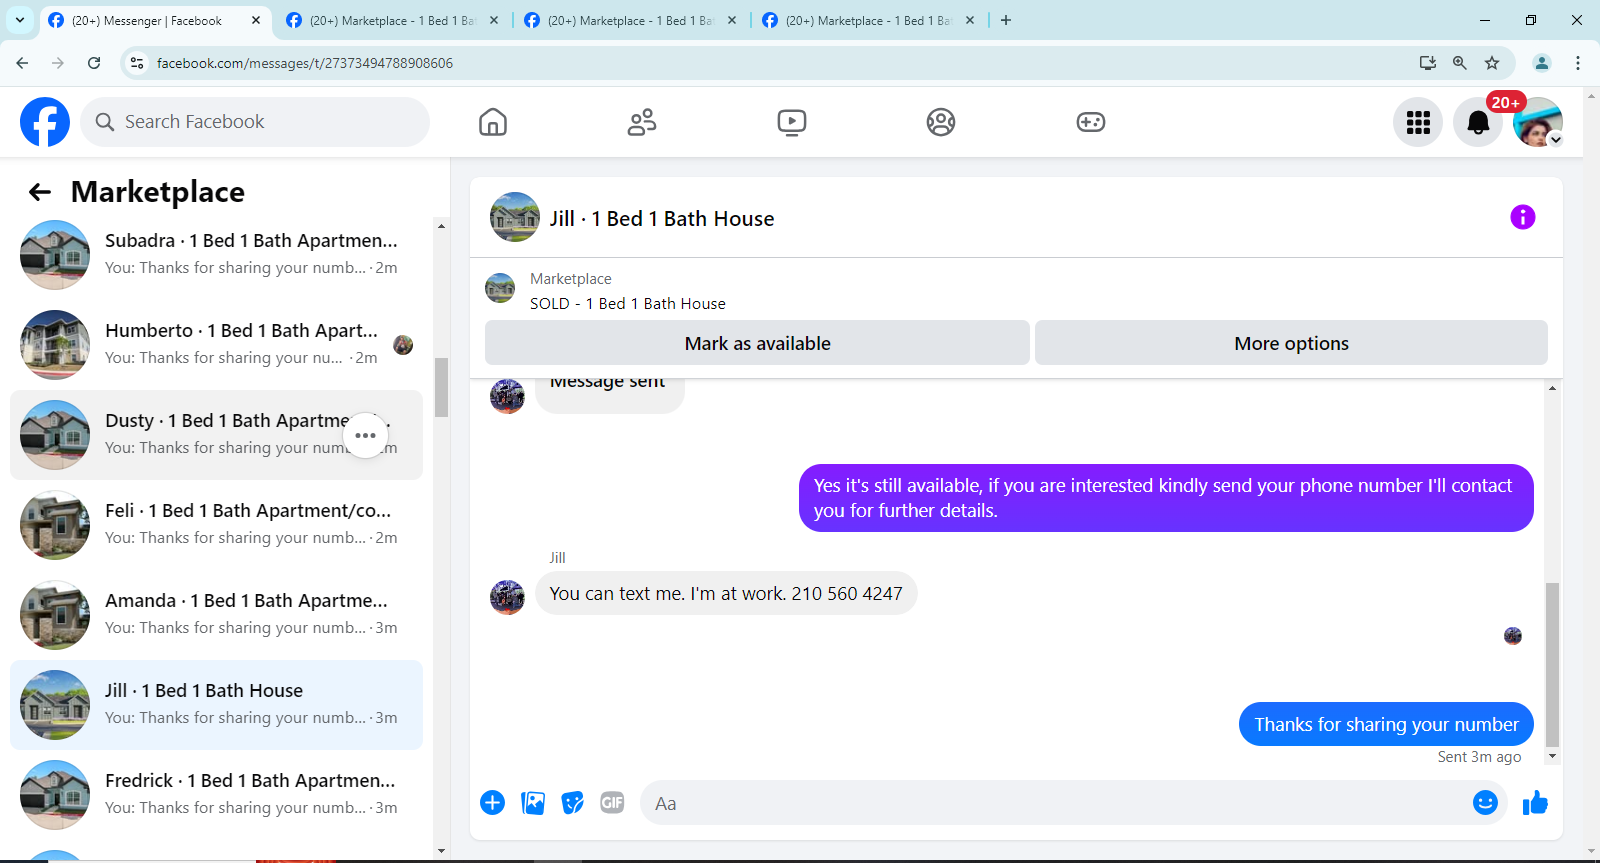
Task: Attach a photo with the image icon
Action: point(533,803)
